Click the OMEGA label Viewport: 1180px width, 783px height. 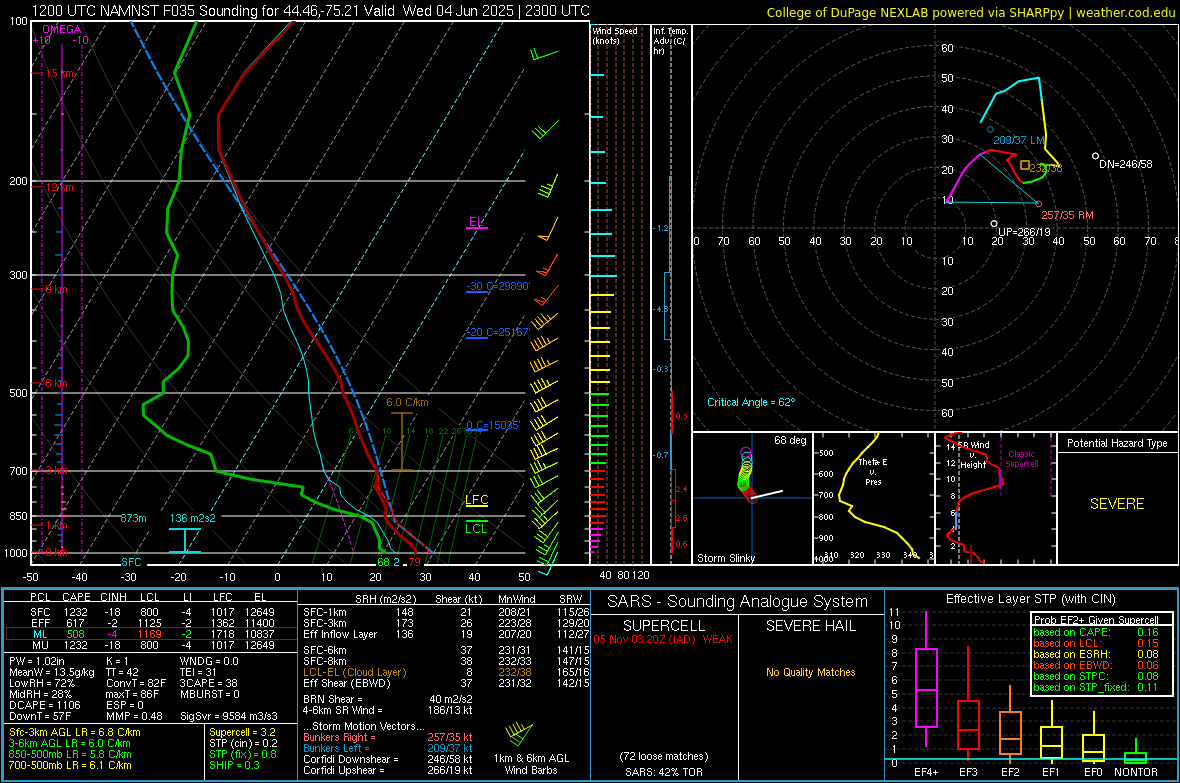pos(62,29)
